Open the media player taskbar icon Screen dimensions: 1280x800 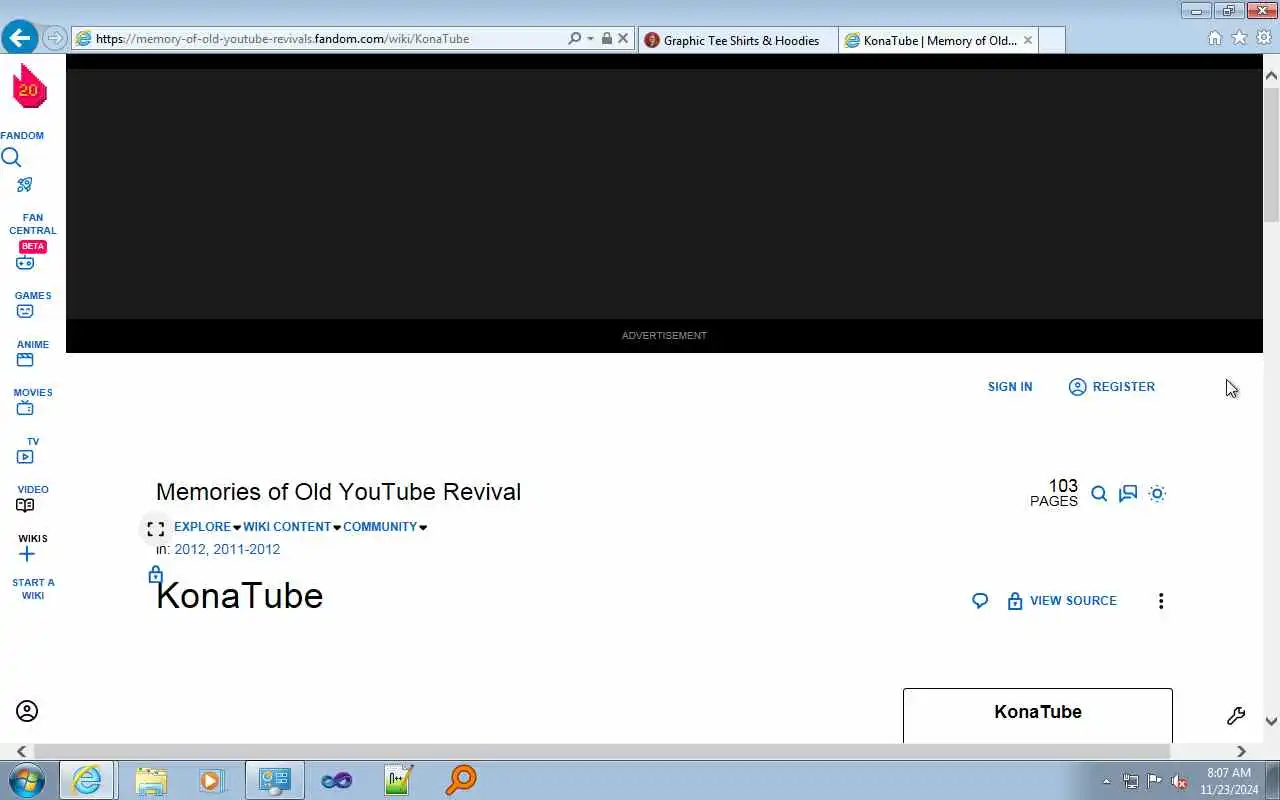pos(211,780)
